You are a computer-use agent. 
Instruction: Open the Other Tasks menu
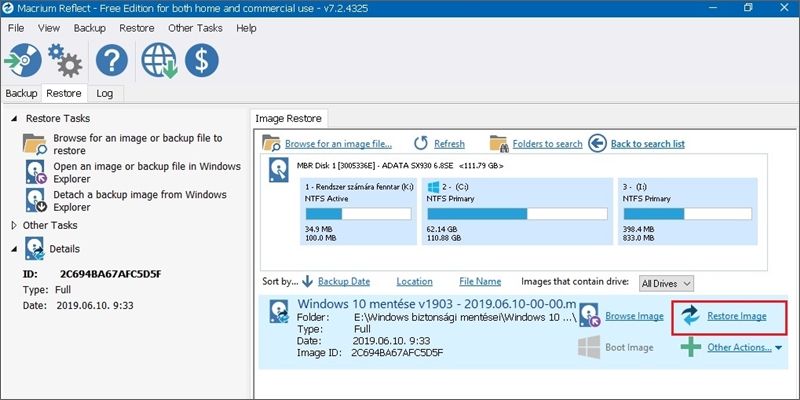tap(194, 28)
